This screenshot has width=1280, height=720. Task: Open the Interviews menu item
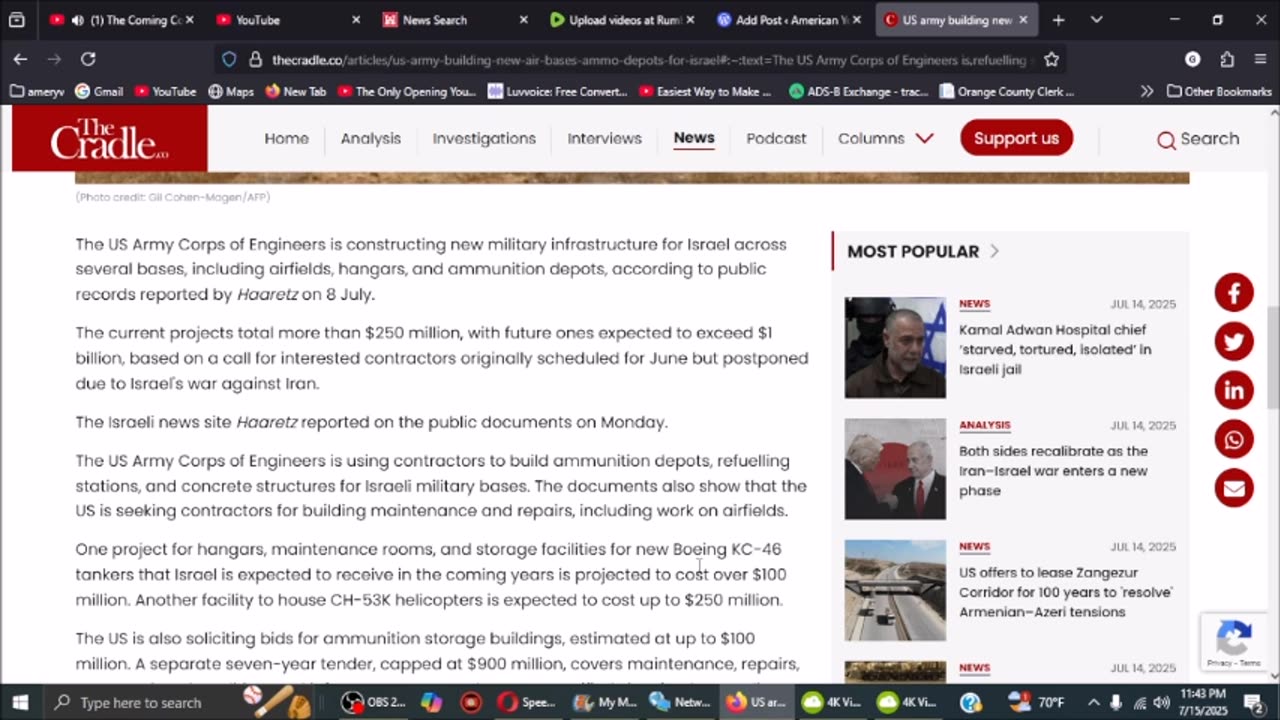pos(604,138)
